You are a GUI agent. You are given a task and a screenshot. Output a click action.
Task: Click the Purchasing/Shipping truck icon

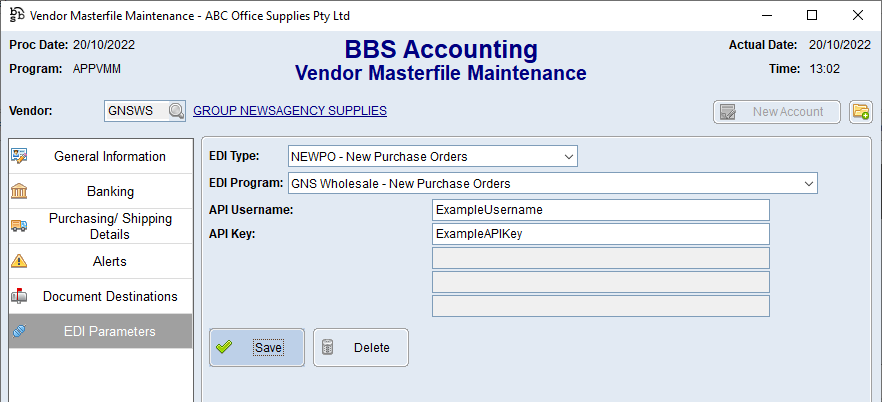click(19, 226)
